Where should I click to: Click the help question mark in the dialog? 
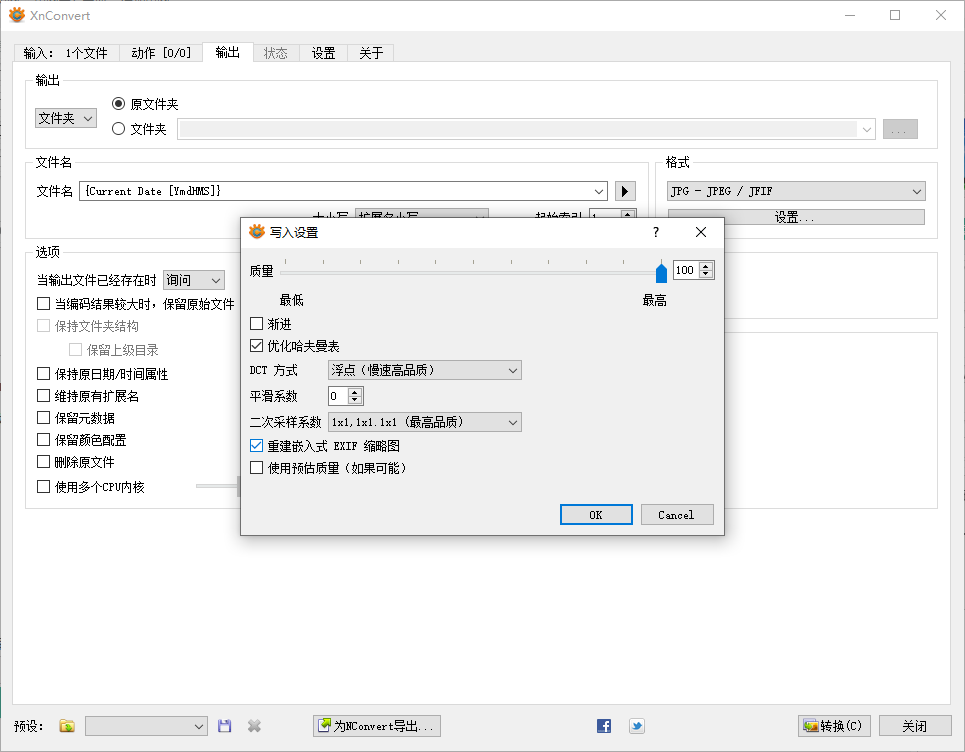[655, 232]
